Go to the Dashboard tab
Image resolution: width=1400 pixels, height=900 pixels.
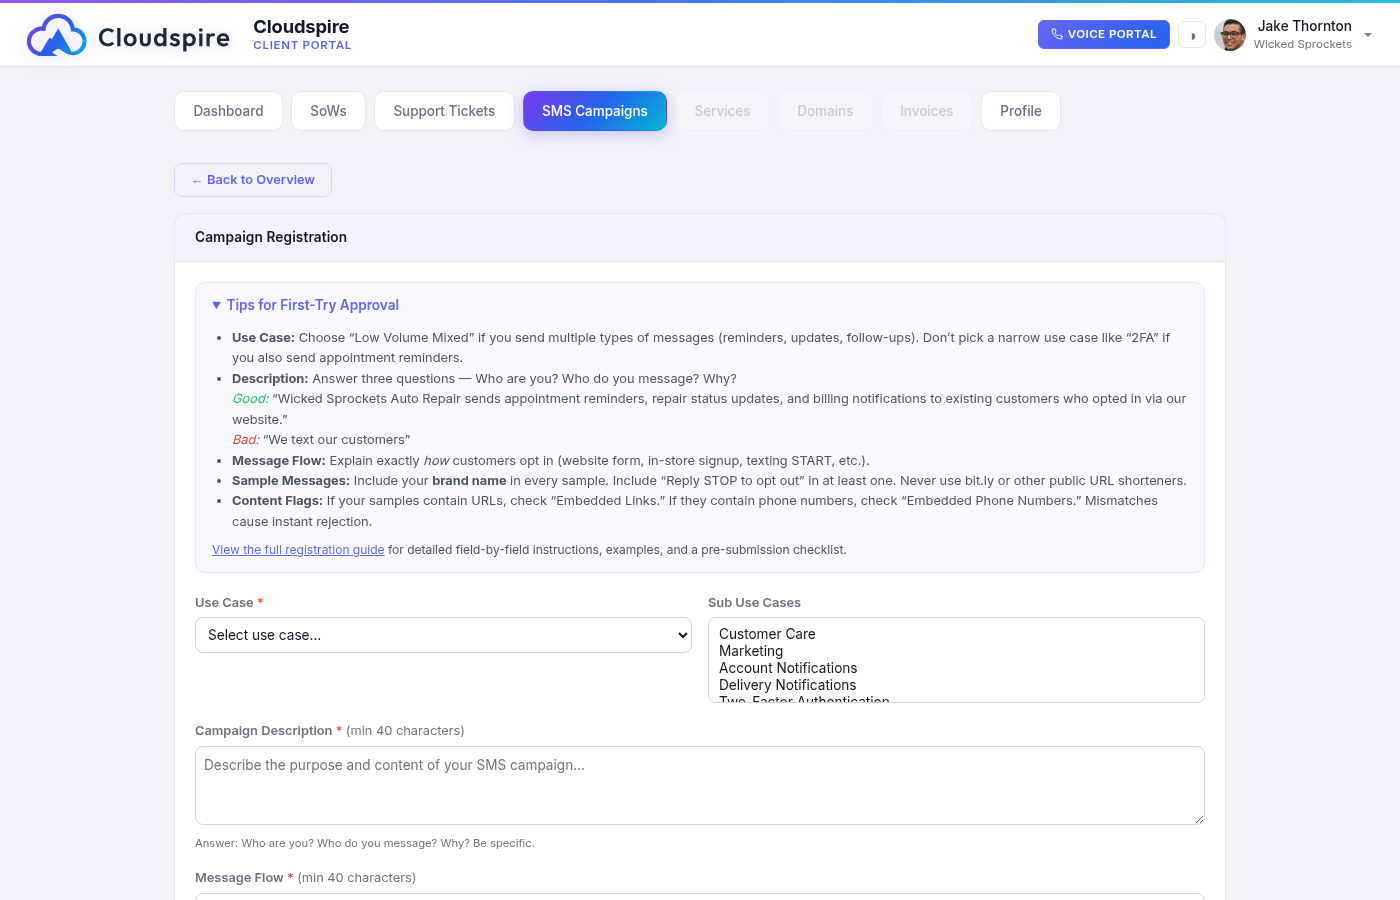228,111
